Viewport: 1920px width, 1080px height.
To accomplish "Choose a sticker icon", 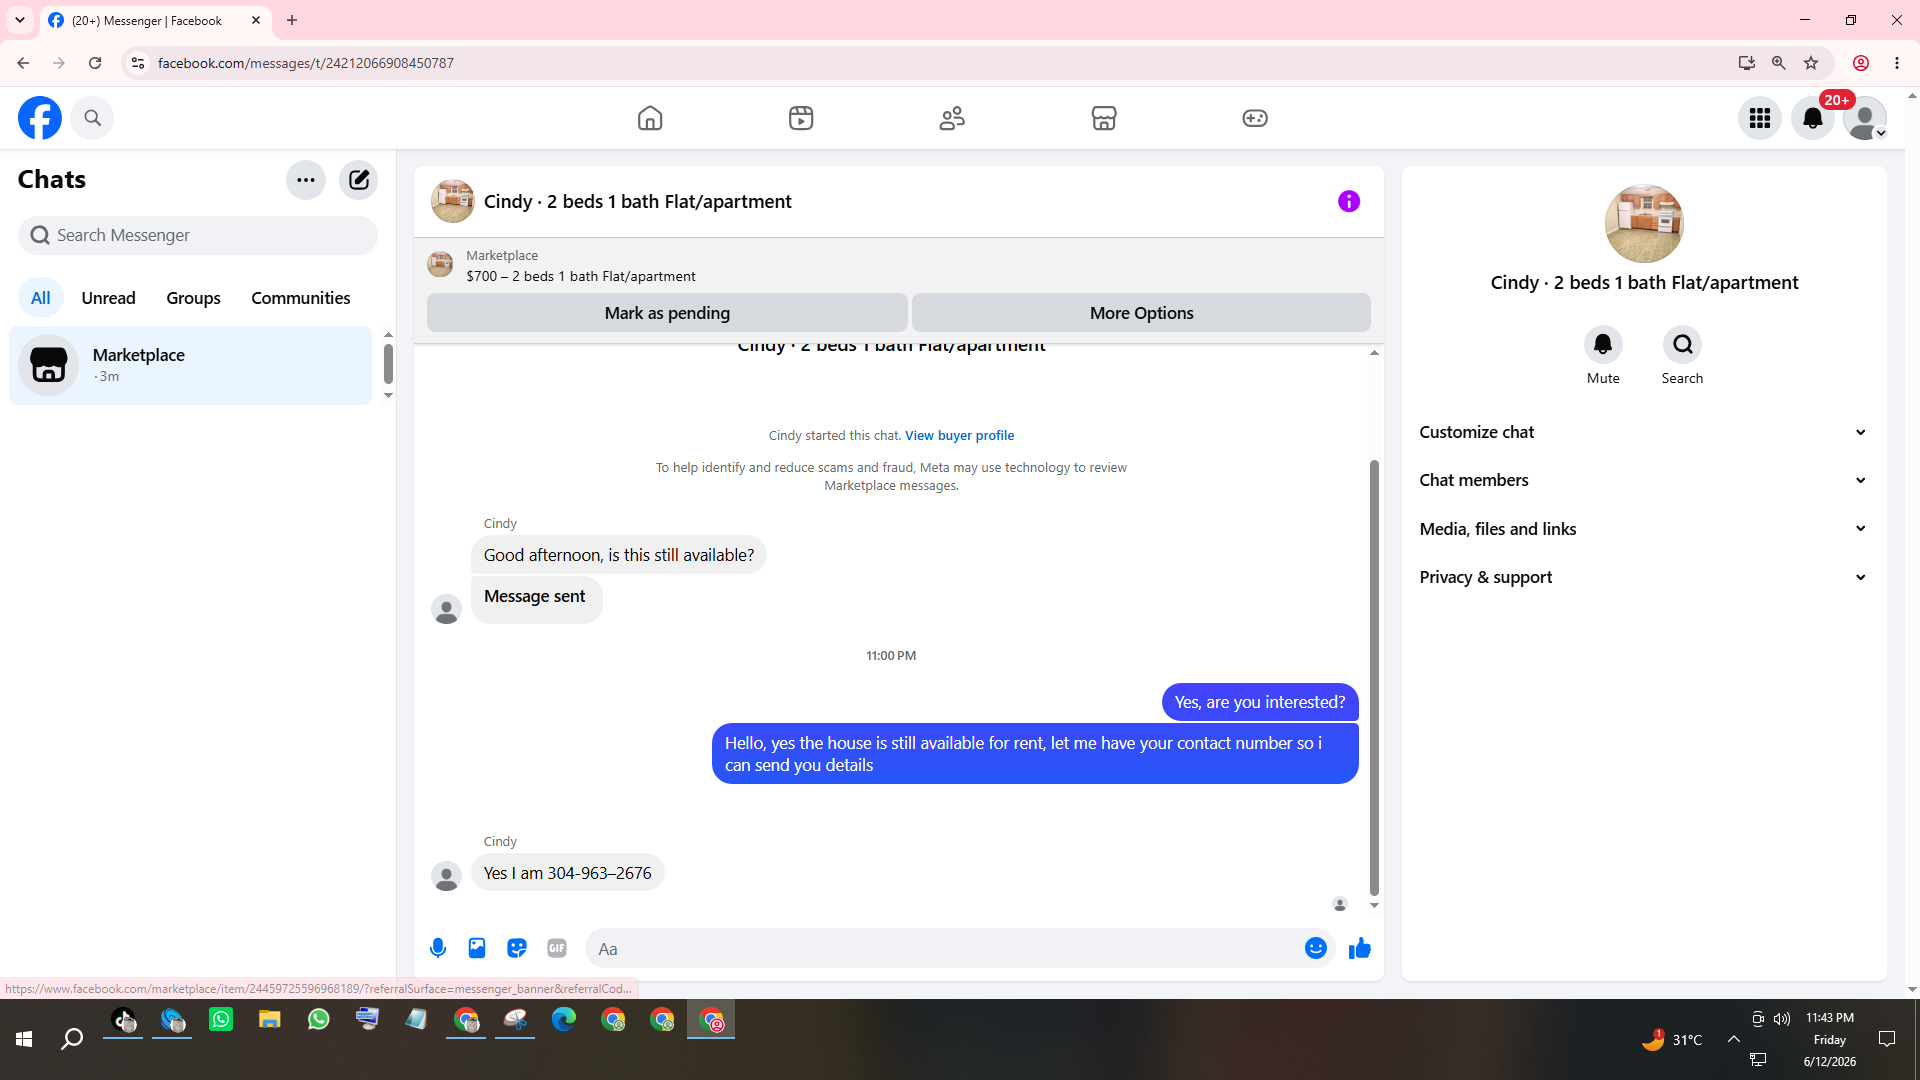I will tap(517, 948).
